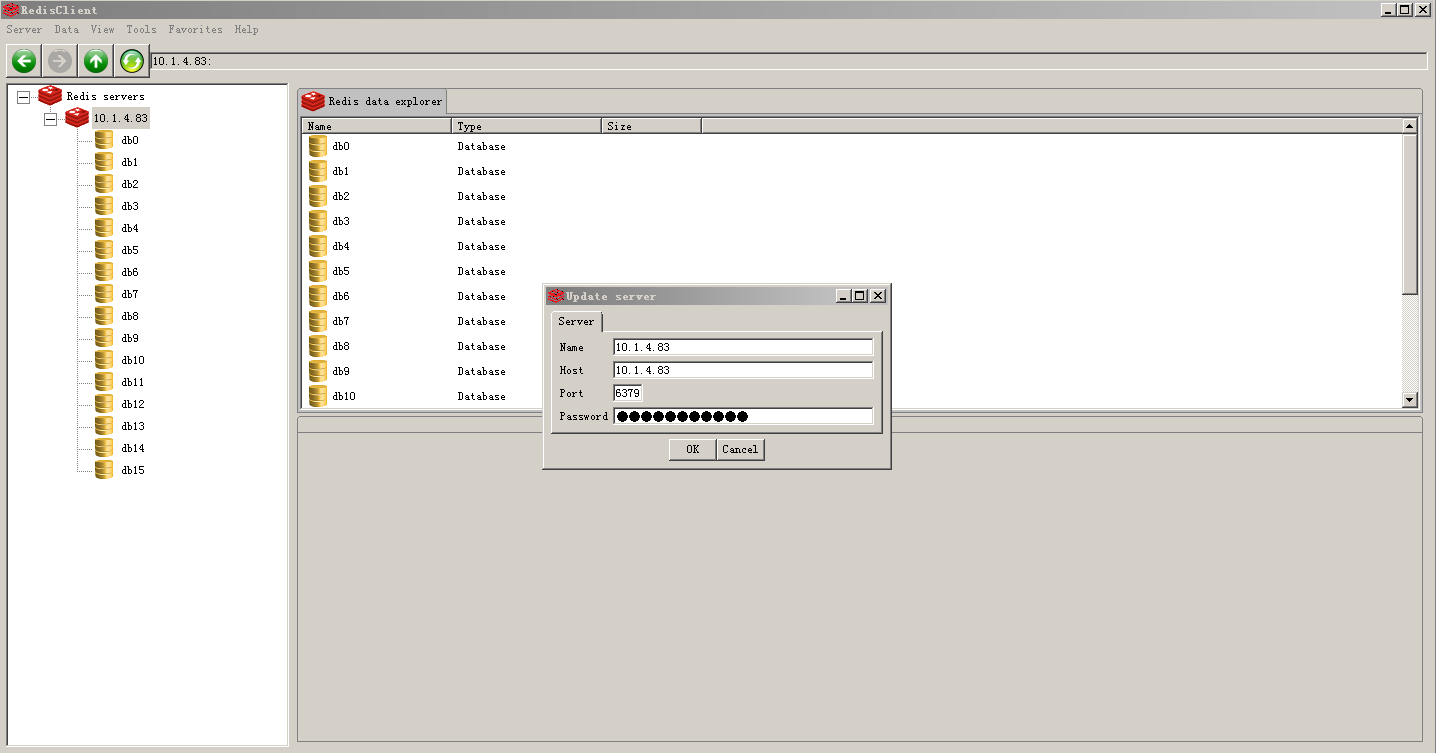
Task: Open the Data menu
Action: (66, 30)
